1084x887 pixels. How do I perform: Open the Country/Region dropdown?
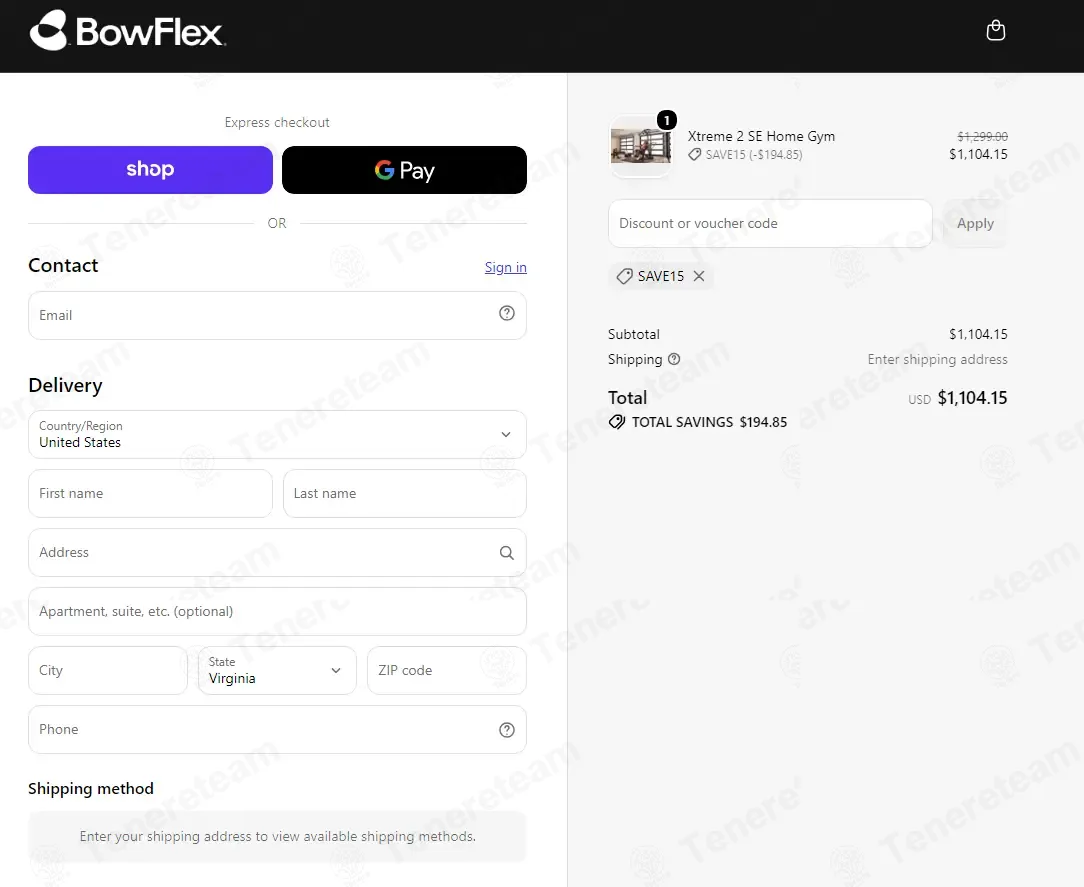pyautogui.click(x=277, y=435)
